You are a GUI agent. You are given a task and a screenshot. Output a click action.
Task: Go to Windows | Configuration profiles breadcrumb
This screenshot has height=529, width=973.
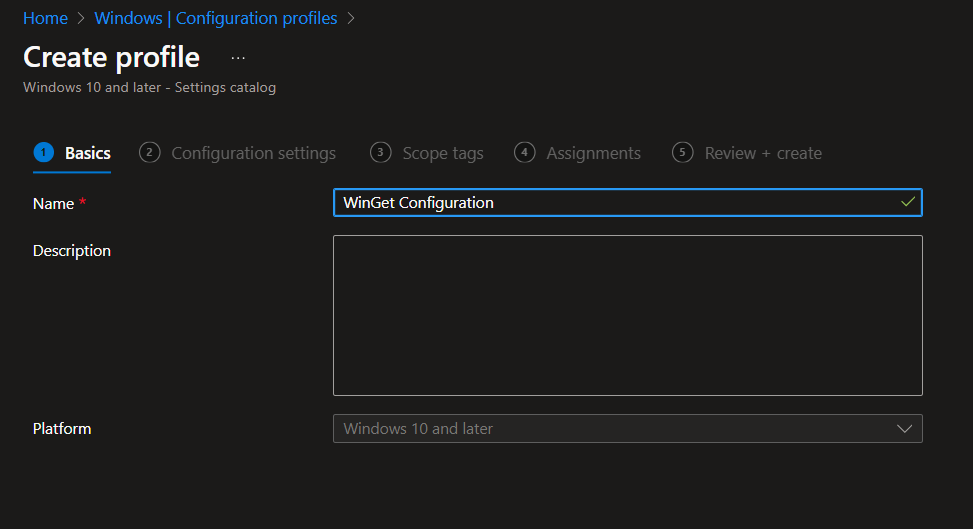(x=215, y=18)
